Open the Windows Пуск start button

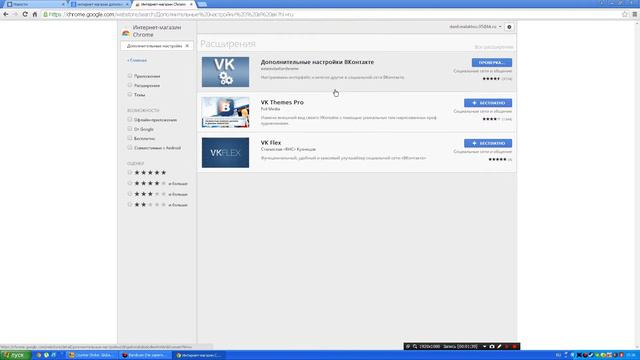(x=16, y=355)
